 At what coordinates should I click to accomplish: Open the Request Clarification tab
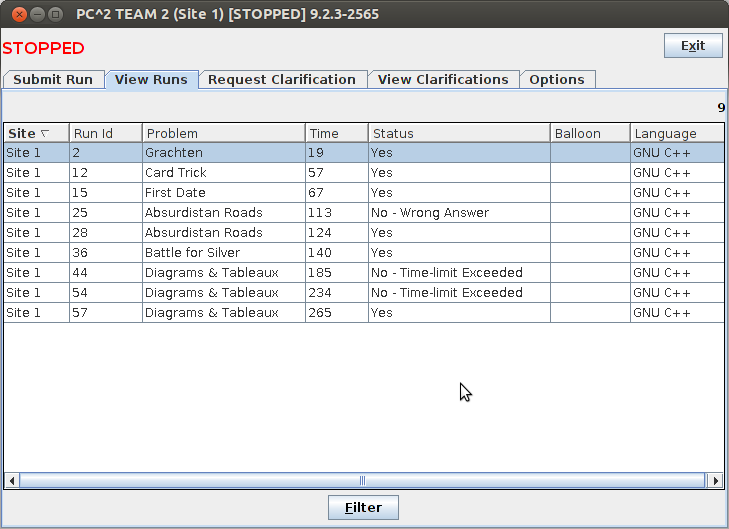(x=281, y=80)
